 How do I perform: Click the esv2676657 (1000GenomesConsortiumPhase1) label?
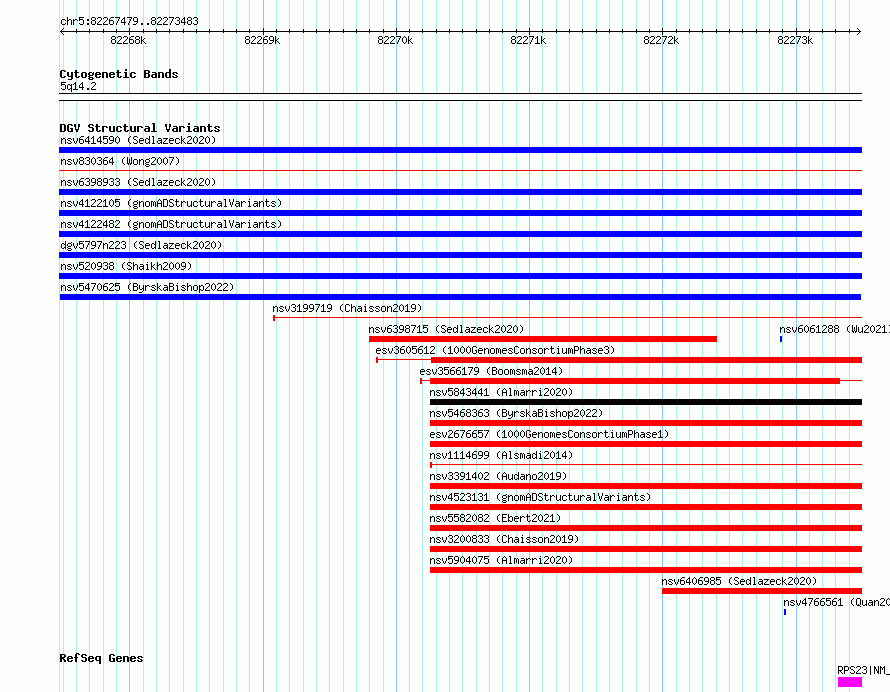[549, 434]
